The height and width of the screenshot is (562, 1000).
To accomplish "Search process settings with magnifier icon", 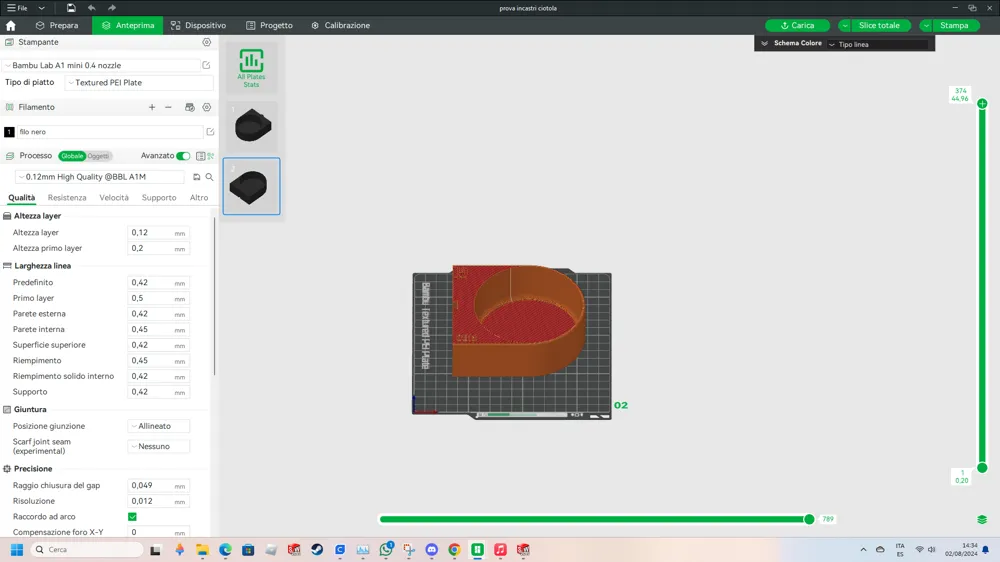I will click(x=209, y=177).
